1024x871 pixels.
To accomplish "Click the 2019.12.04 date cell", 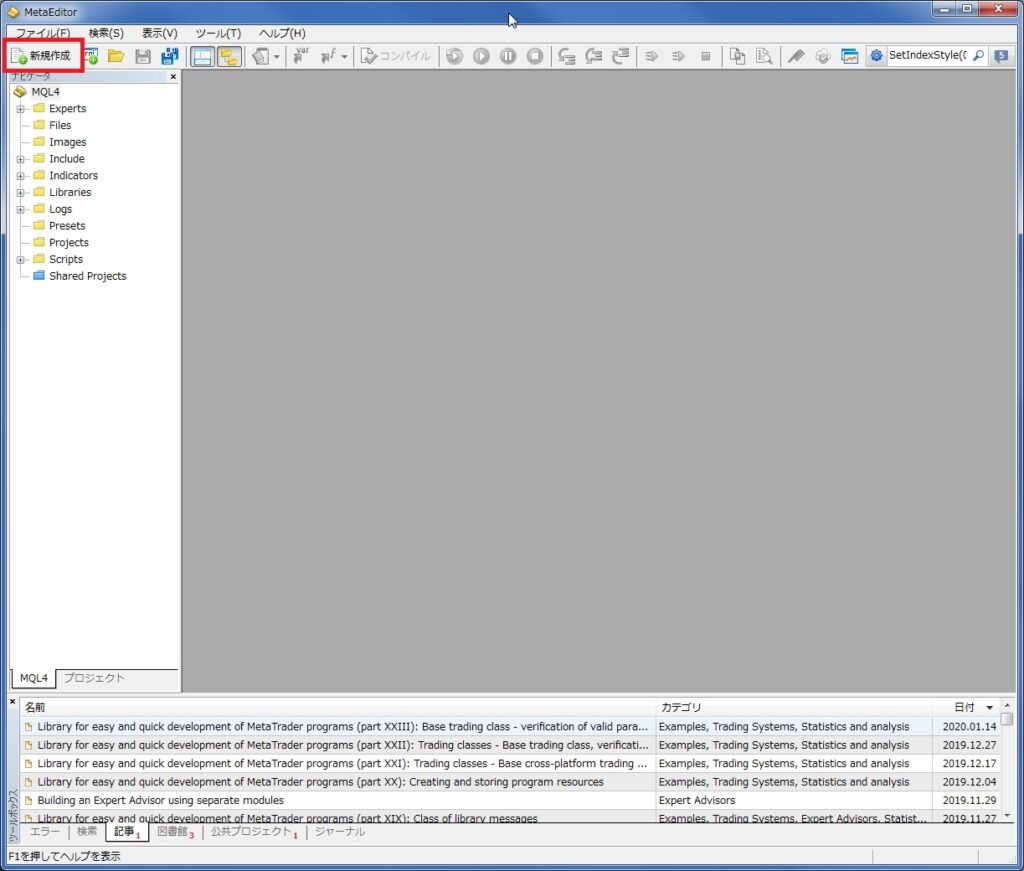I will (969, 782).
